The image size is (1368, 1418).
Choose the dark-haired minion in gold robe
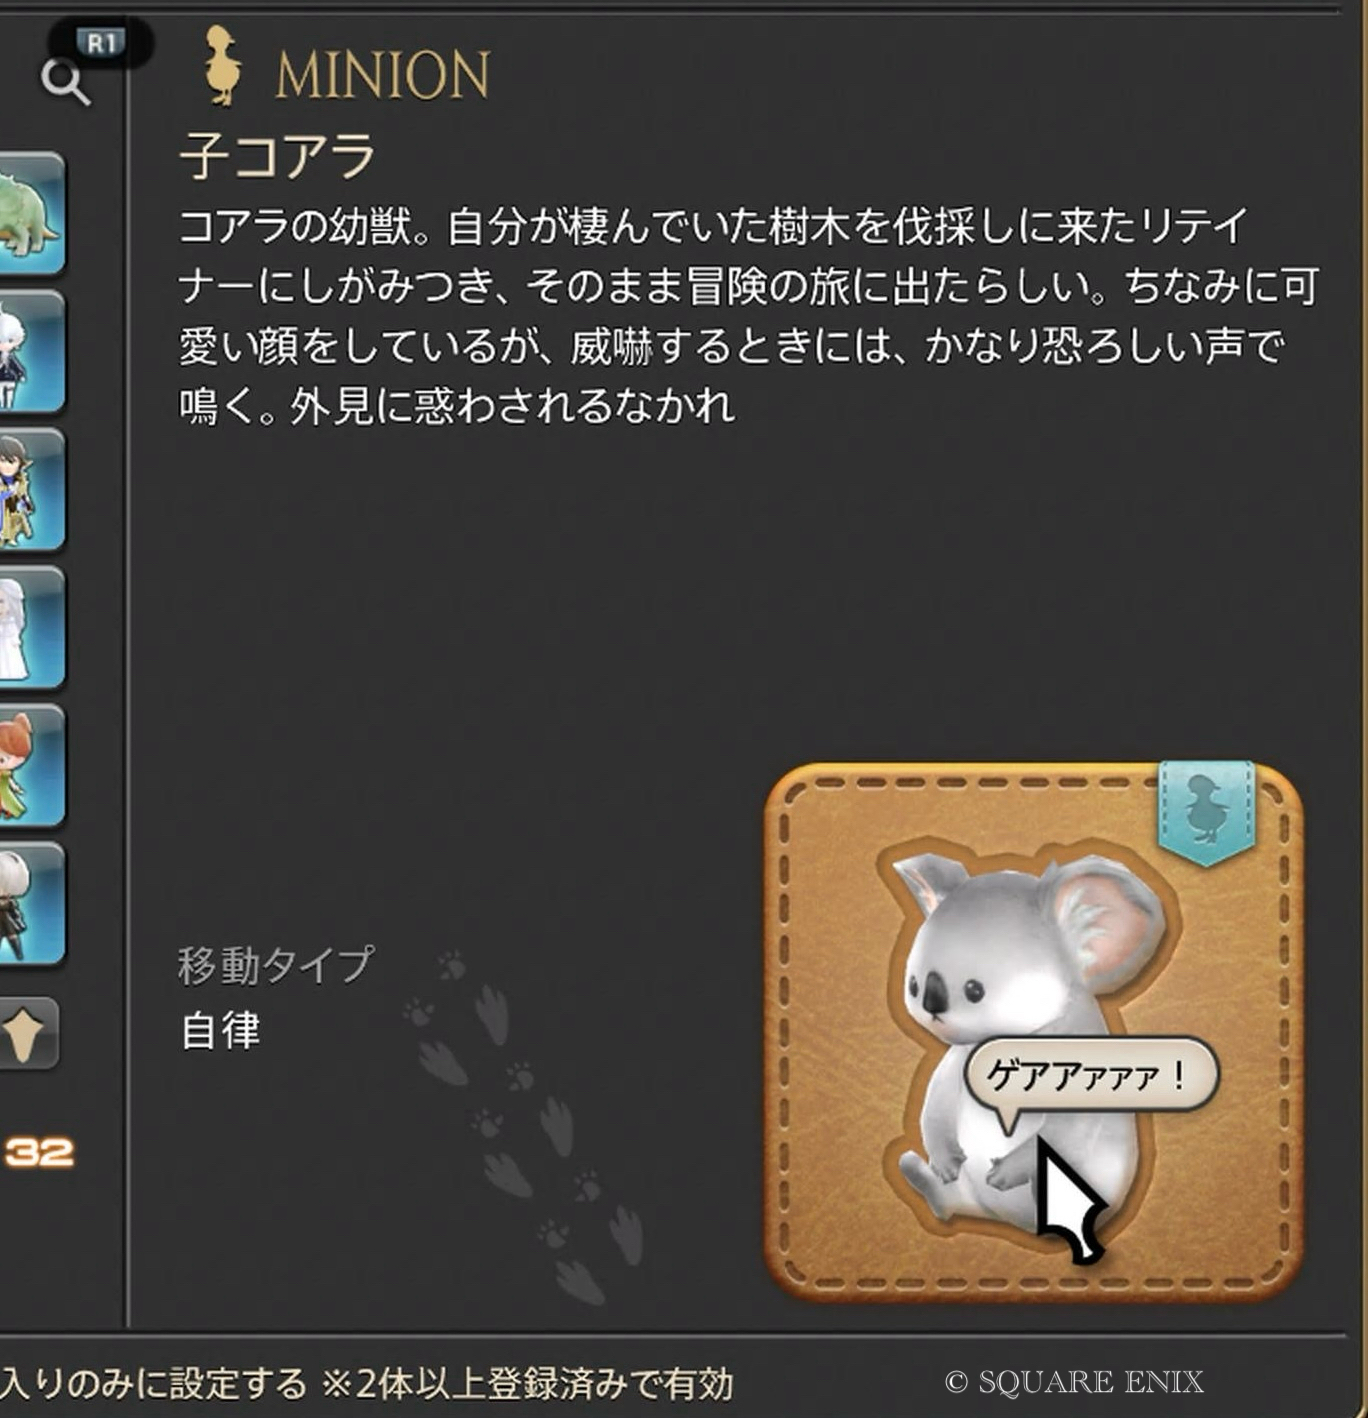point(32,490)
